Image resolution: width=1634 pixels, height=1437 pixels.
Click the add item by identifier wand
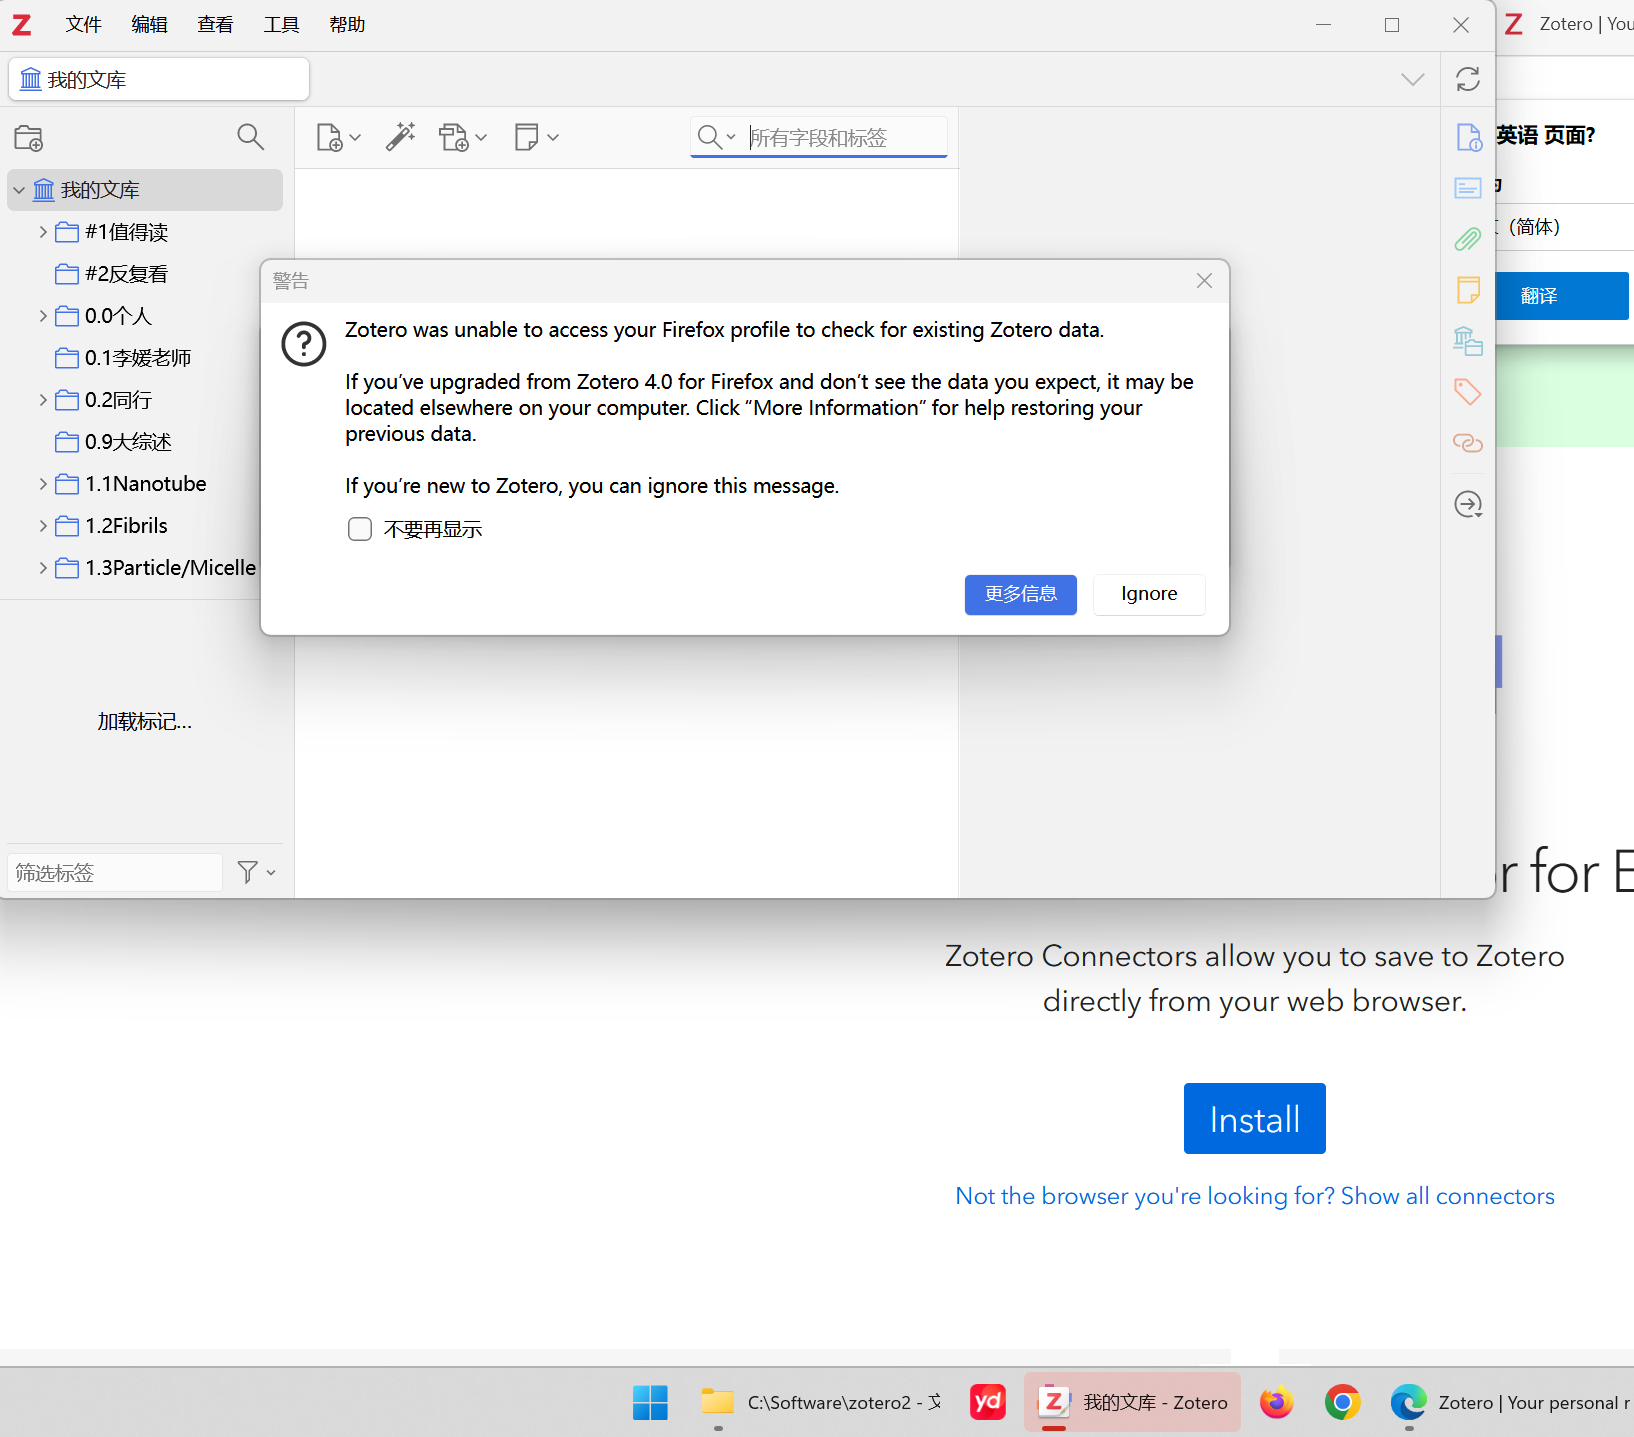[400, 137]
